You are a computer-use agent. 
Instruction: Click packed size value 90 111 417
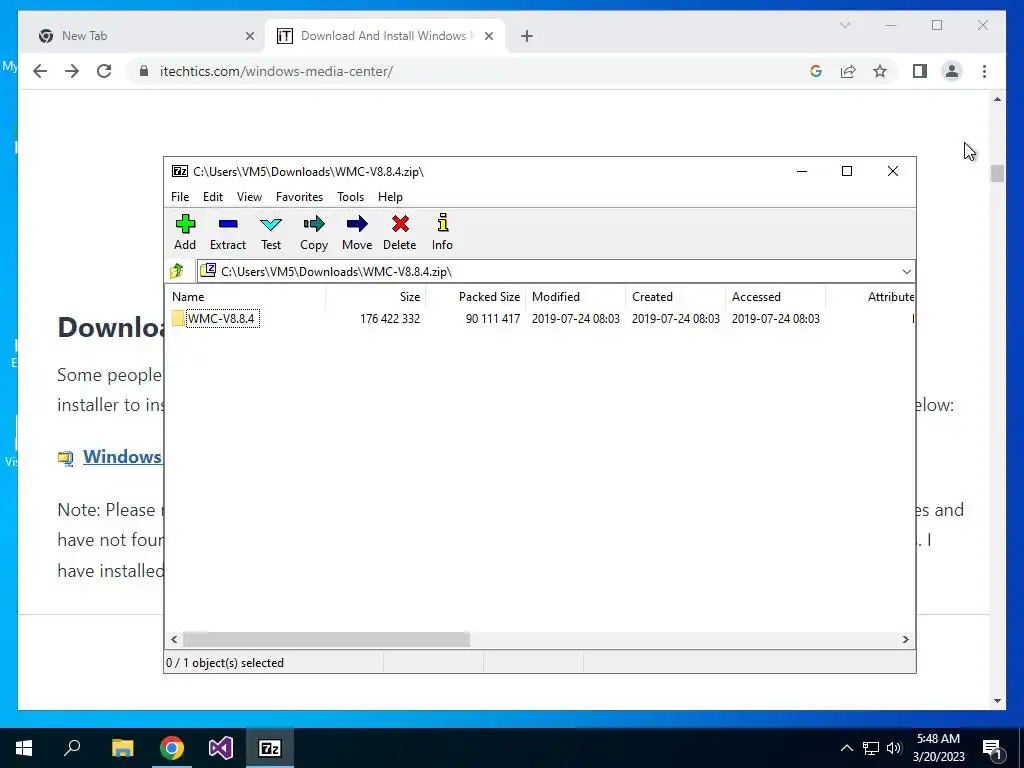tap(493, 319)
